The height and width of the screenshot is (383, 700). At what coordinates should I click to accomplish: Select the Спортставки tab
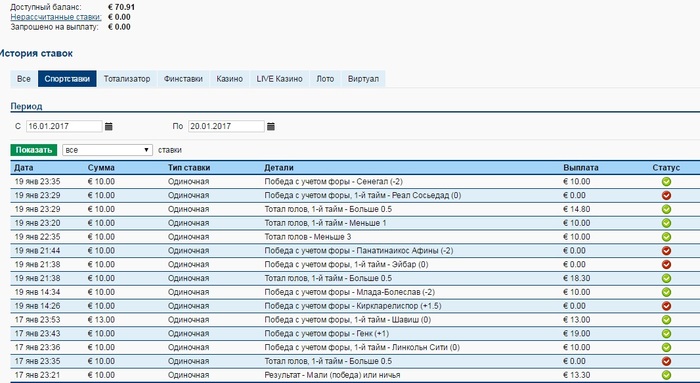[x=67, y=79]
